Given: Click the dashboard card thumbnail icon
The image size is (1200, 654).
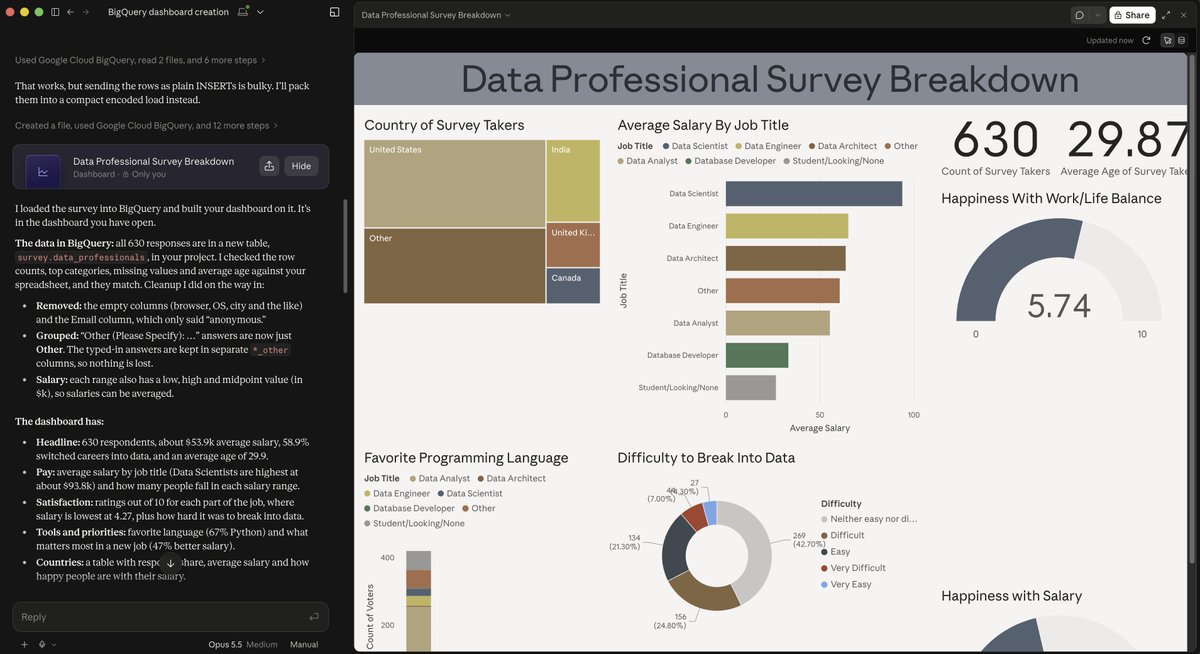Looking at the screenshot, I should [44, 171].
